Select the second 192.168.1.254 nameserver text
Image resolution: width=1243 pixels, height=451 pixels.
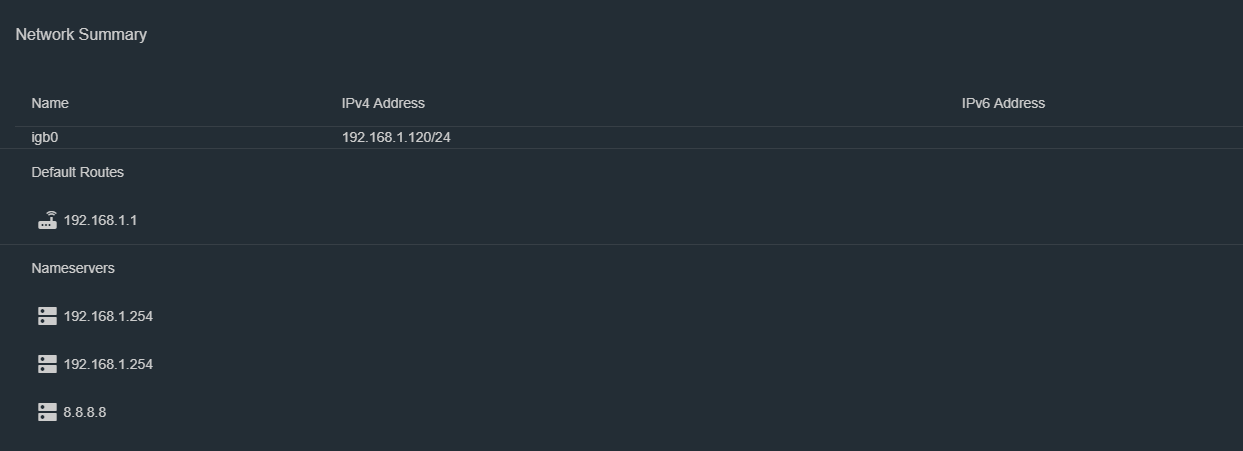(108, 364)
